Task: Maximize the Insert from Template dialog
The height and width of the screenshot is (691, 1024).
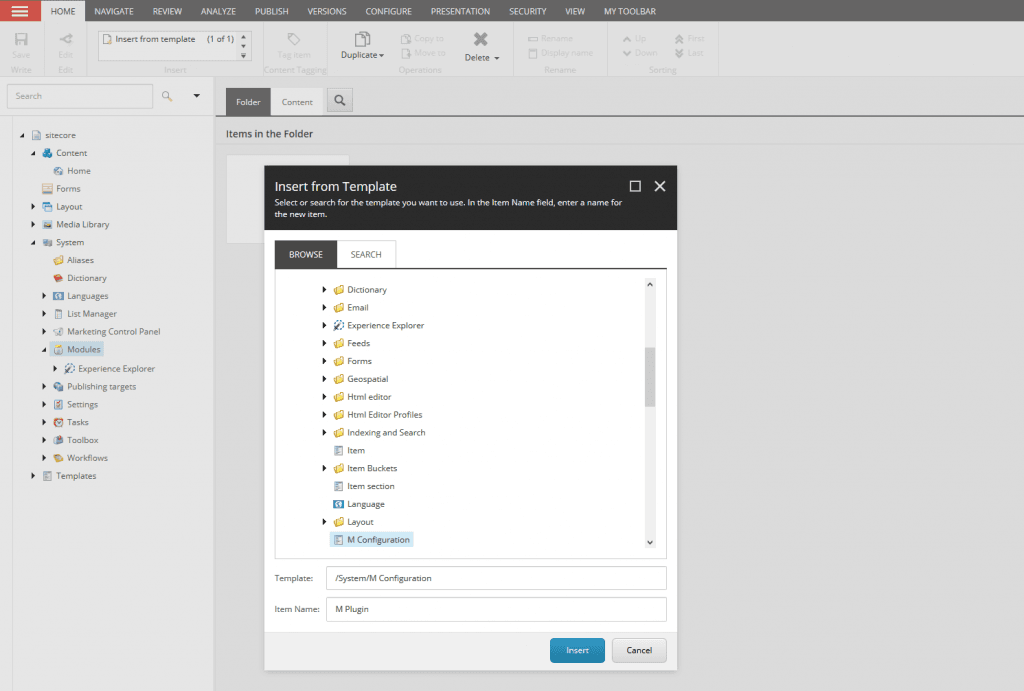Action: [635, 186]
